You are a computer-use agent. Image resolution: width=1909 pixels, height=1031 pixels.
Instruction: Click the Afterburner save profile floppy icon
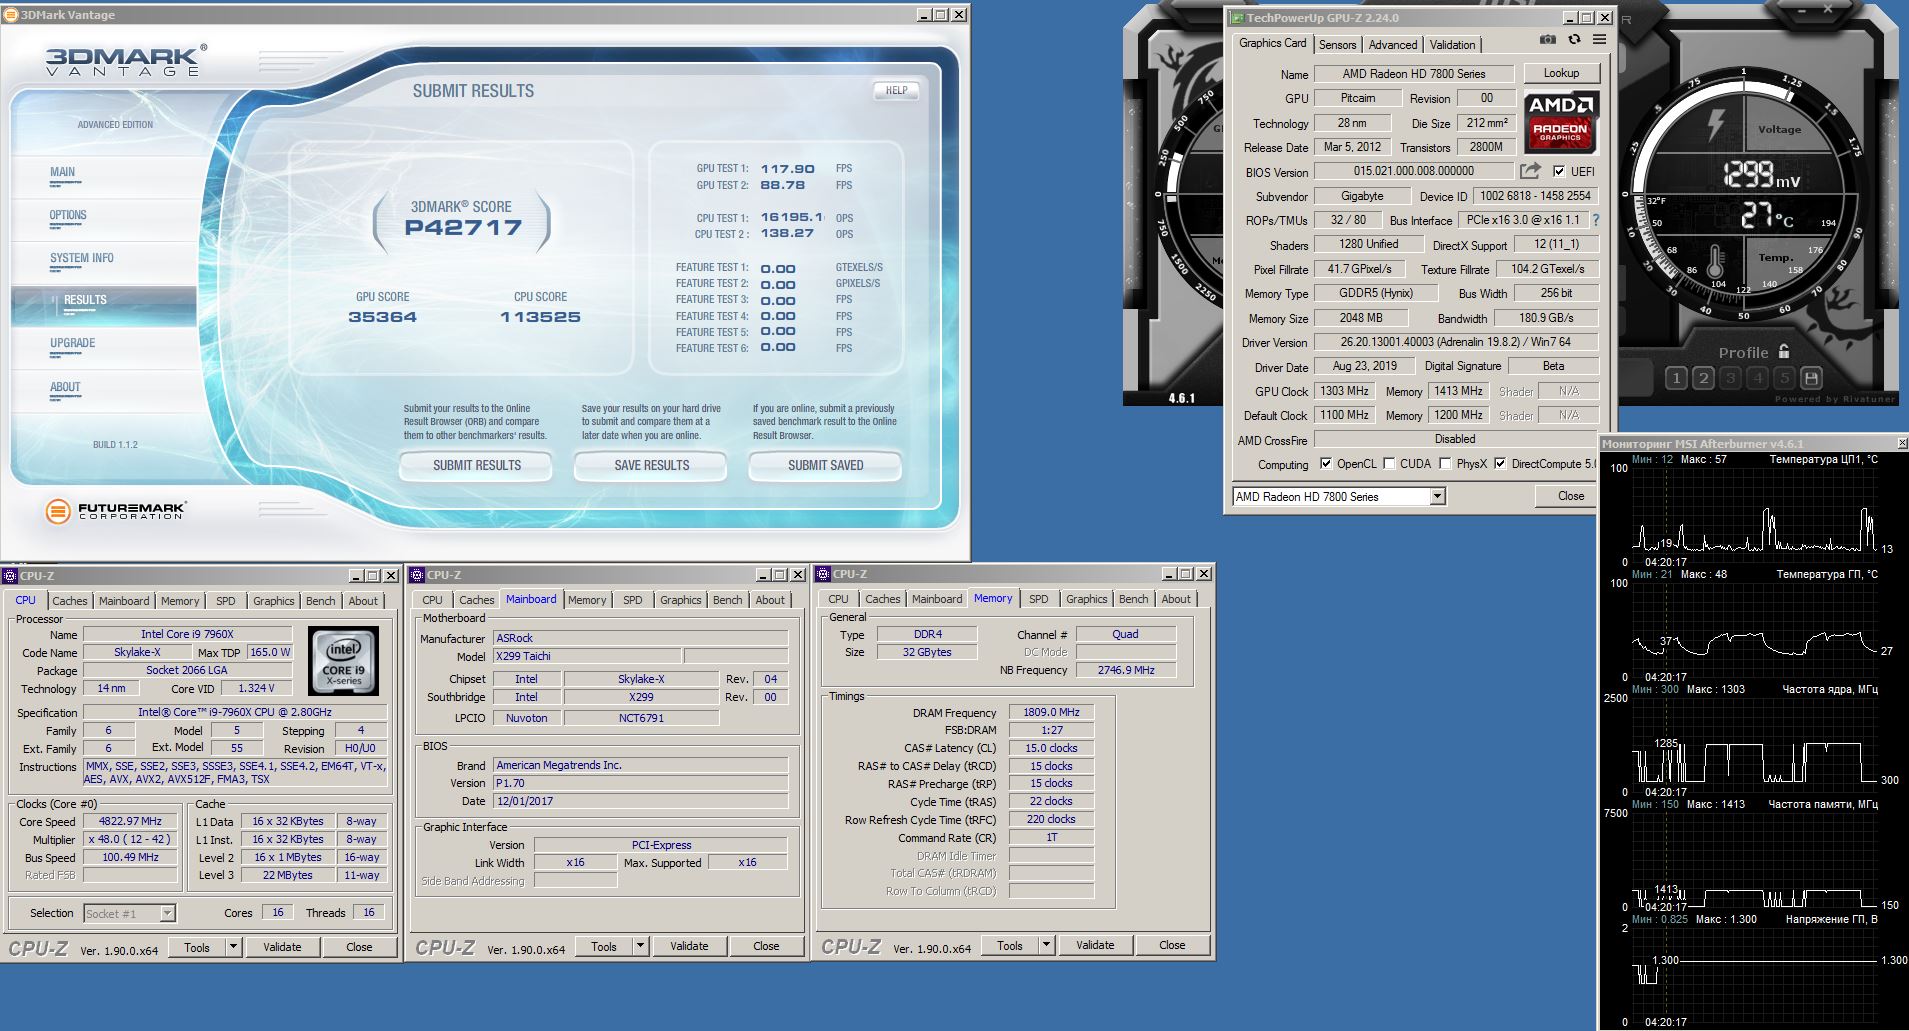tap(1811, 378)
